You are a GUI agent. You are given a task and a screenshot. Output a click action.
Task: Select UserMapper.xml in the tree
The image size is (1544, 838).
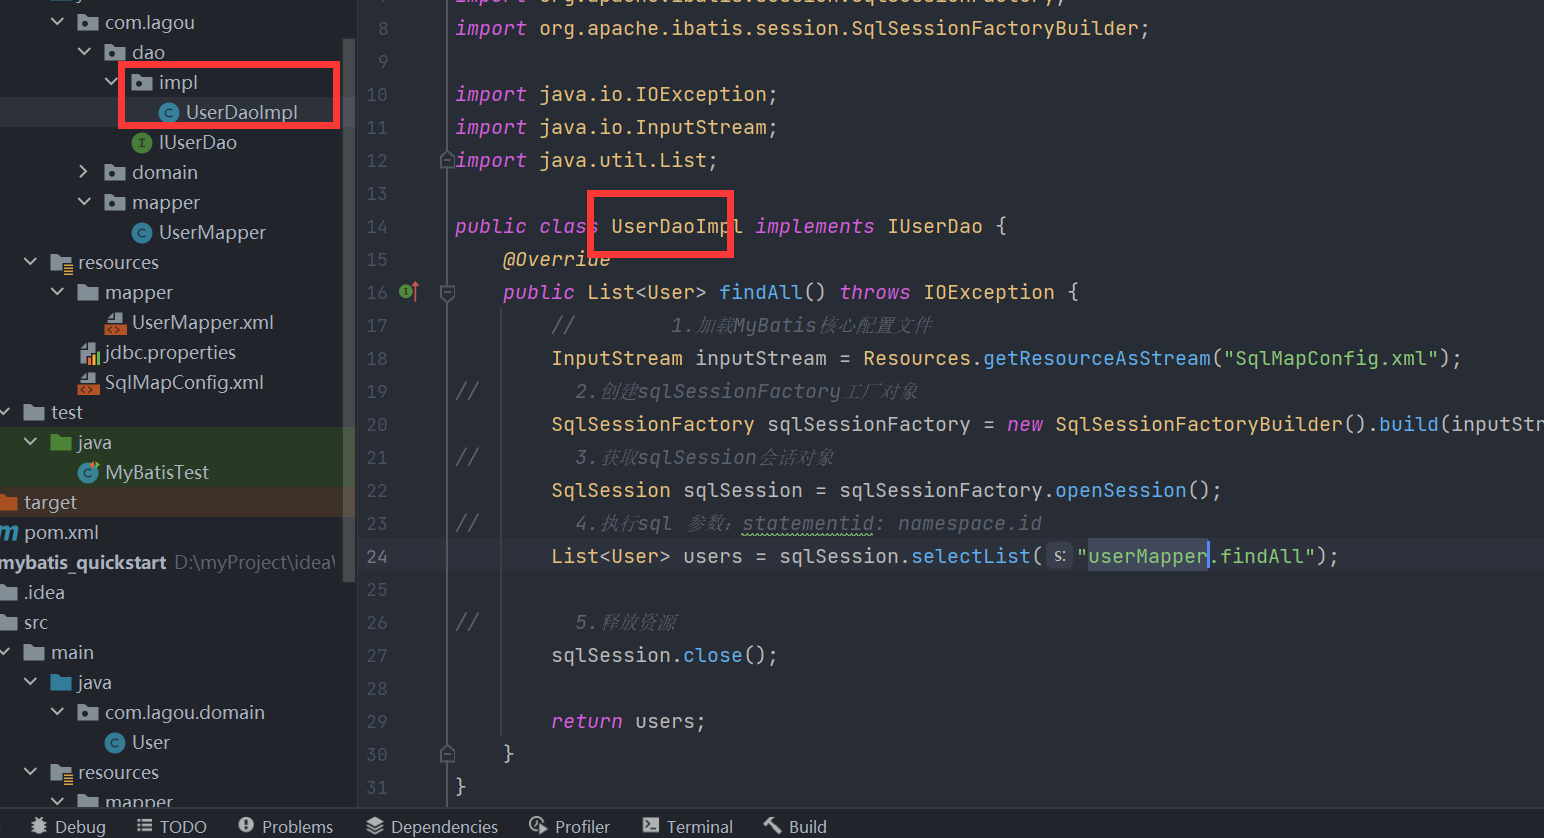(203, 323)
